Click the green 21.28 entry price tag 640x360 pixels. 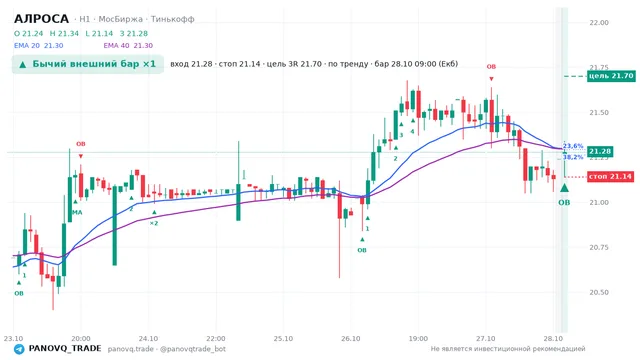click(600, 151)
